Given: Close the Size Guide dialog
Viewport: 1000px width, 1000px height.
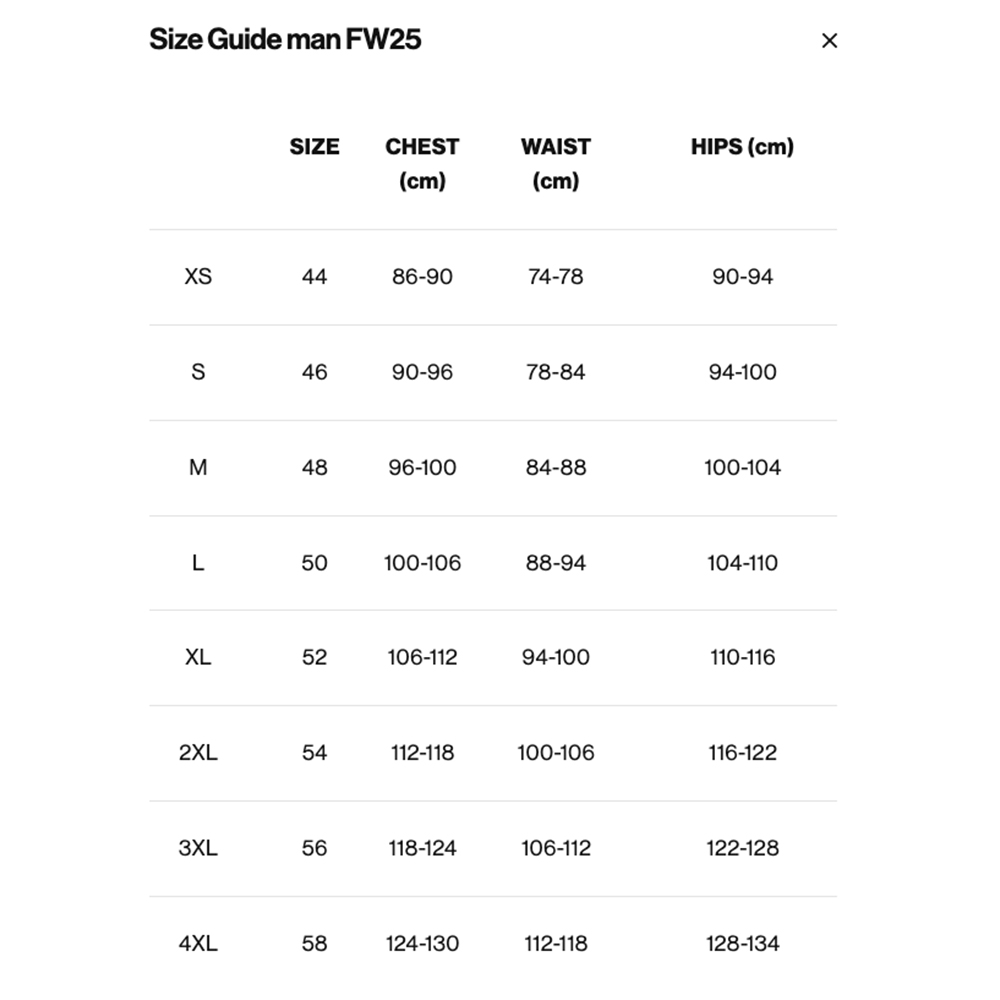Looking at the screenshot, I should pos(829,41).
